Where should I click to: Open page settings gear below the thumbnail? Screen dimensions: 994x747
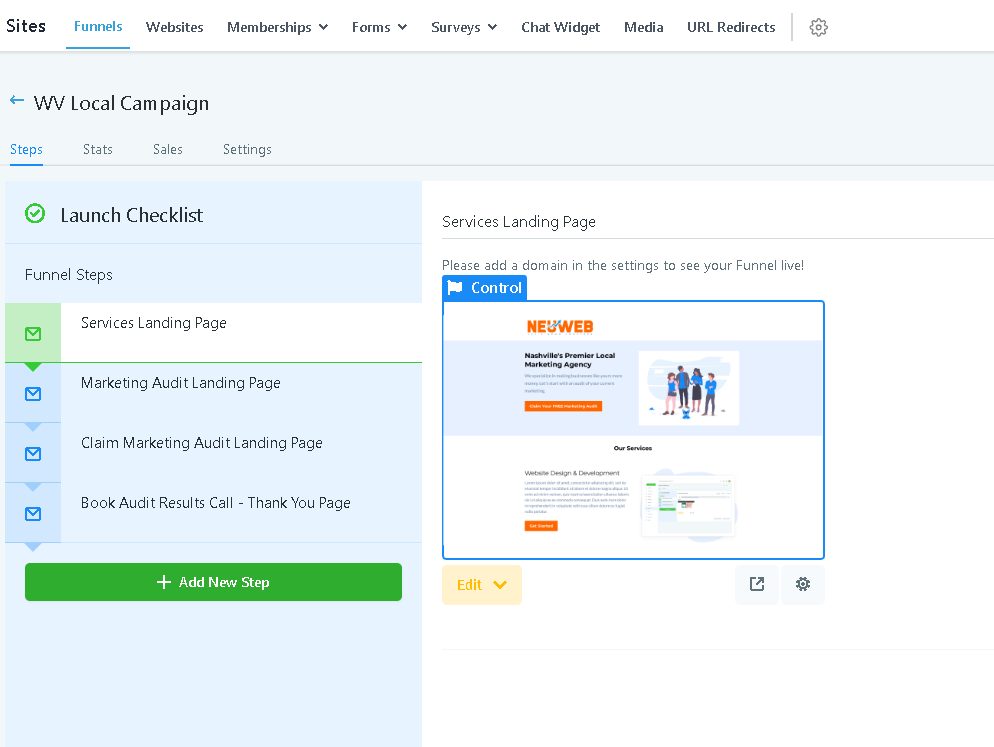pos(803,585)
